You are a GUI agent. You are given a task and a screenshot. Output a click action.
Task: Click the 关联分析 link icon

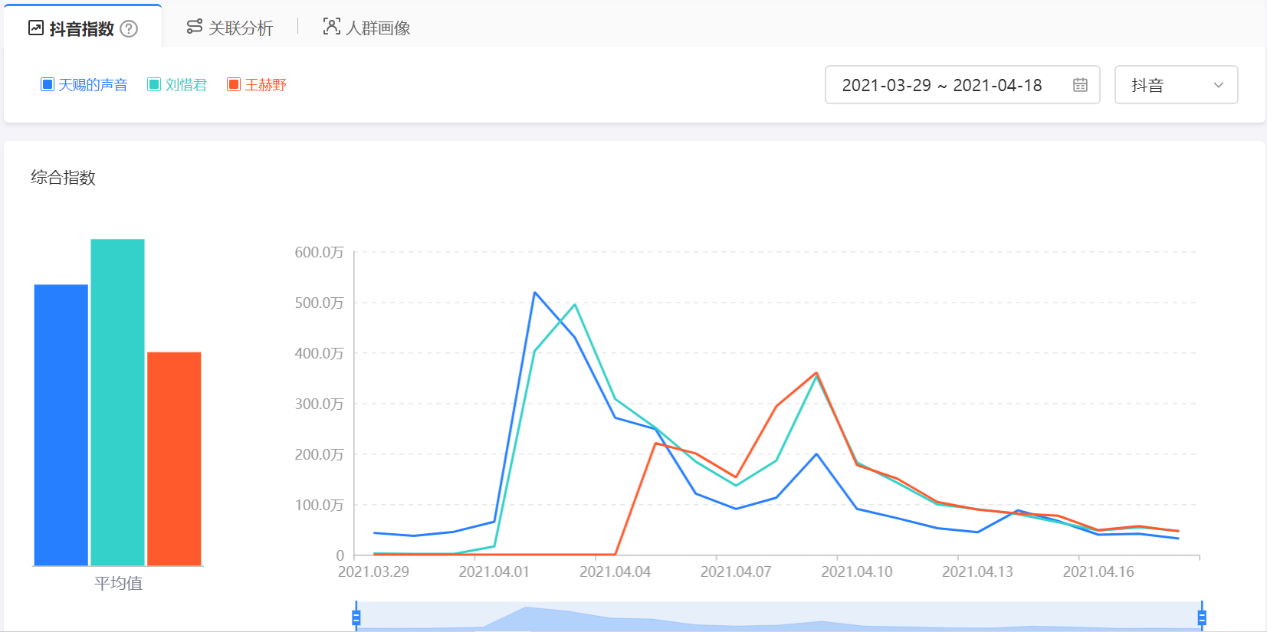point(194,27)
